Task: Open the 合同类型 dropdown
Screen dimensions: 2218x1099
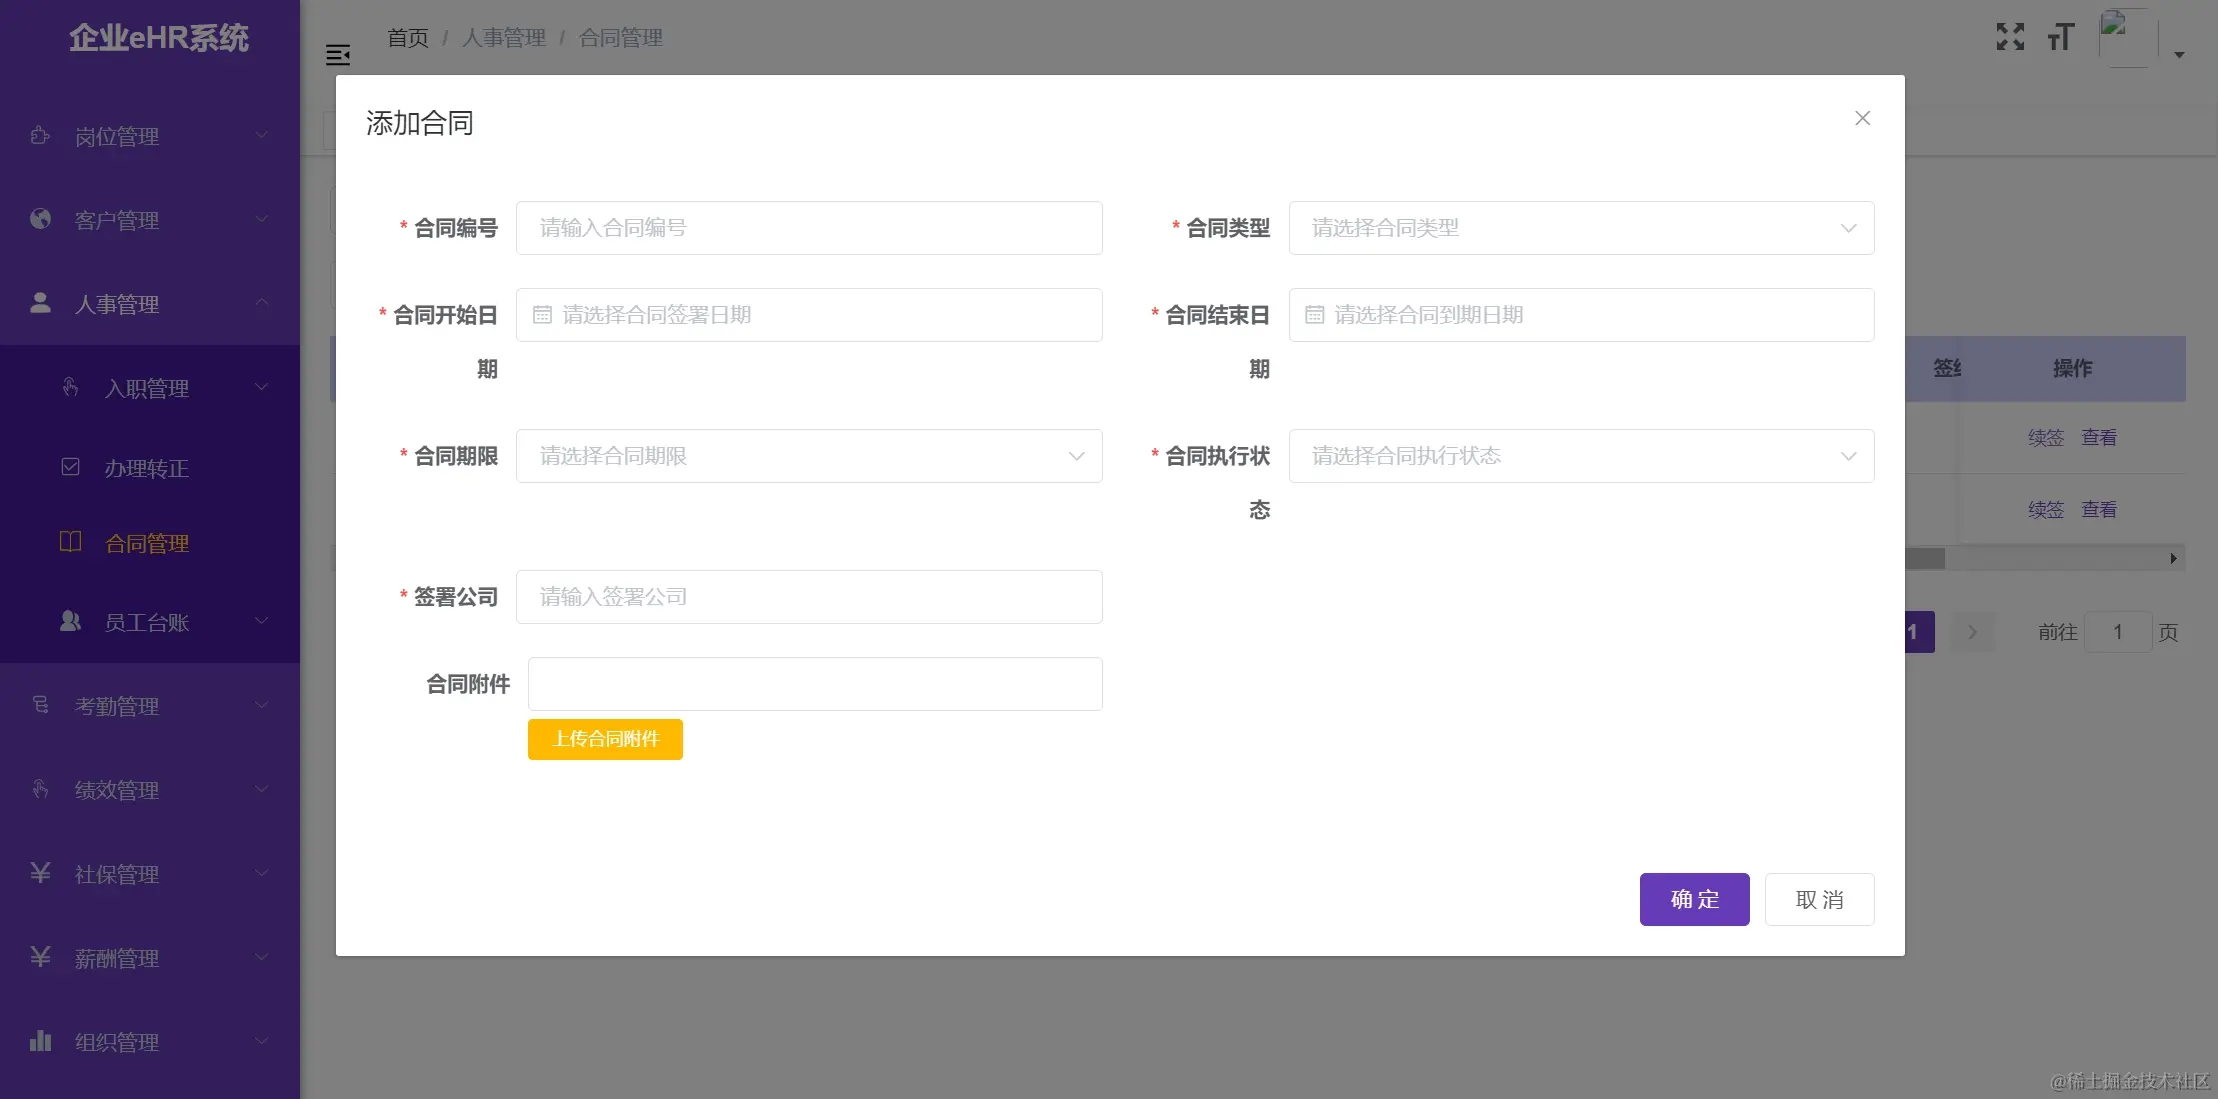Action: [x=1580, y=228]
